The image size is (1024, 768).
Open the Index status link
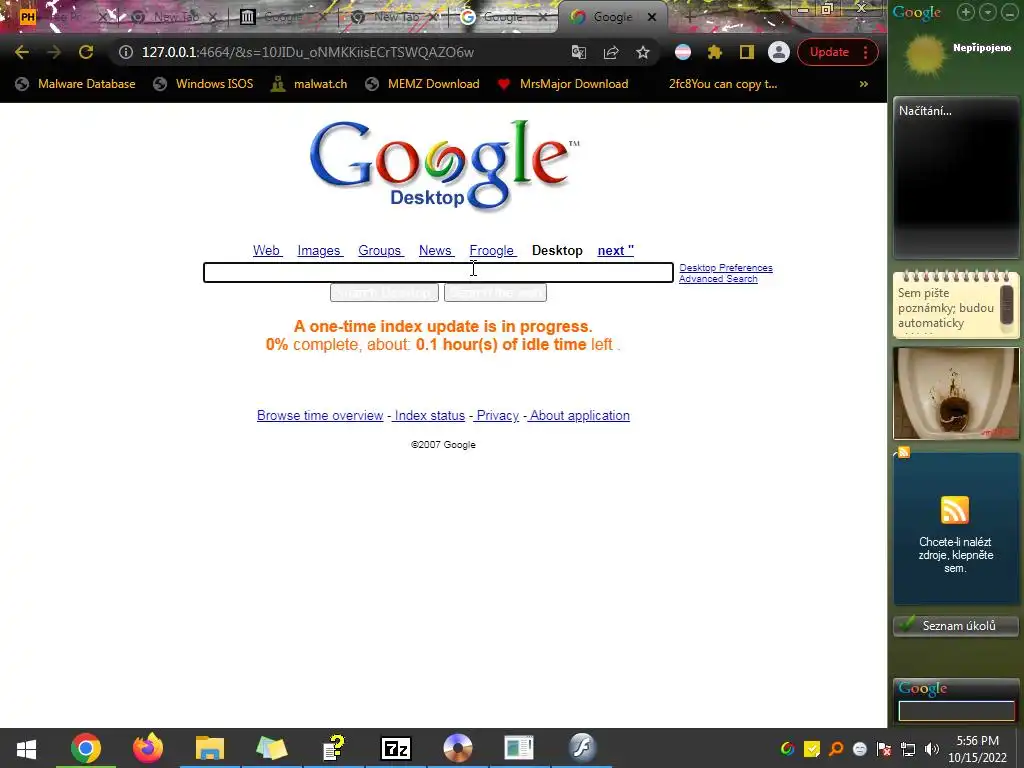tap(430, 415)
